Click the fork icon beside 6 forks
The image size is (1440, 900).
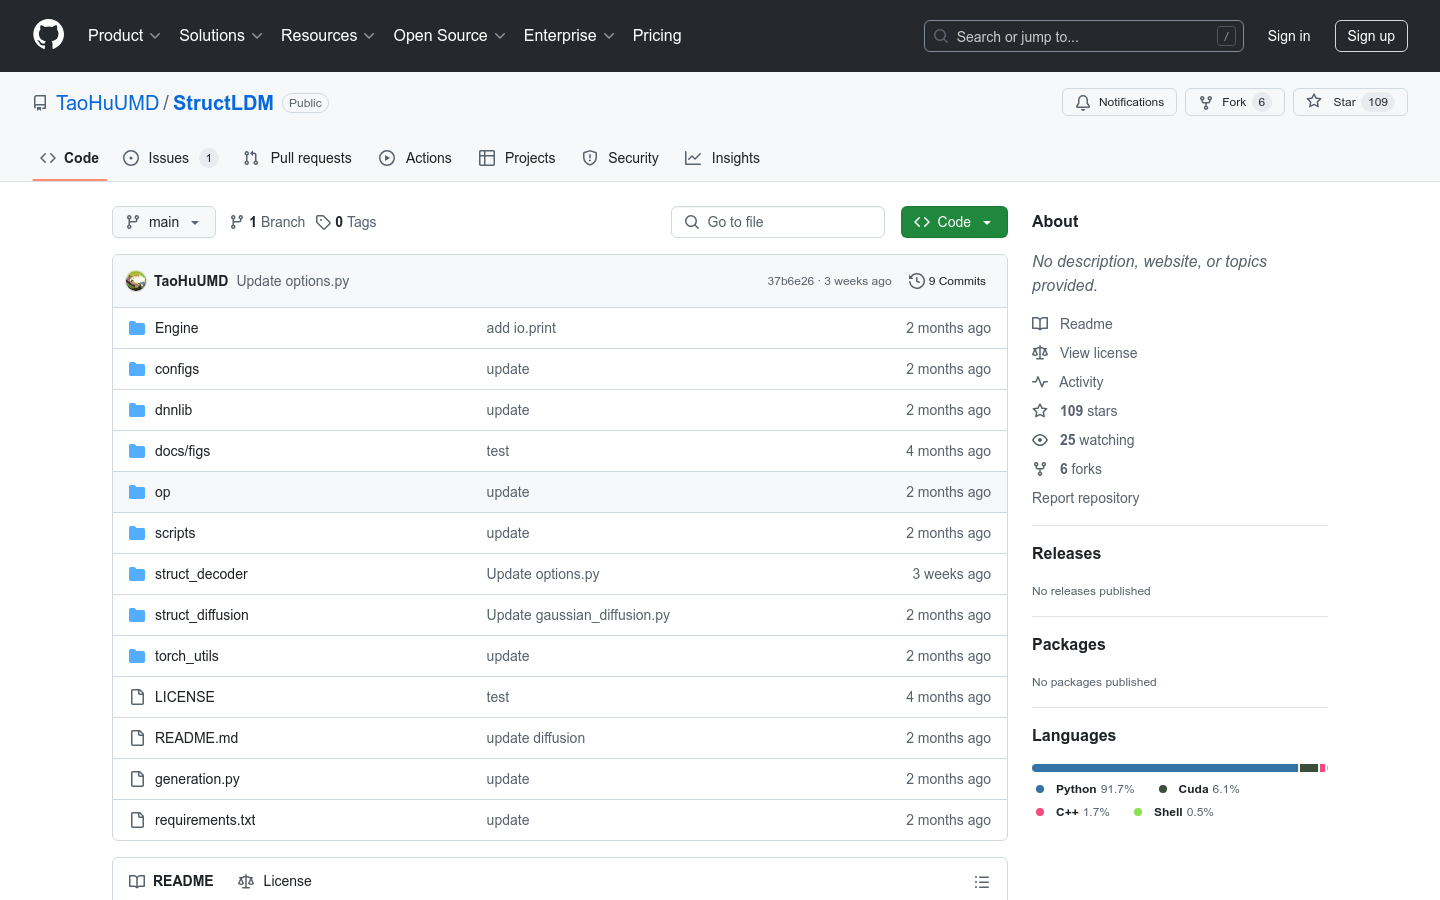pos(1040,469)
